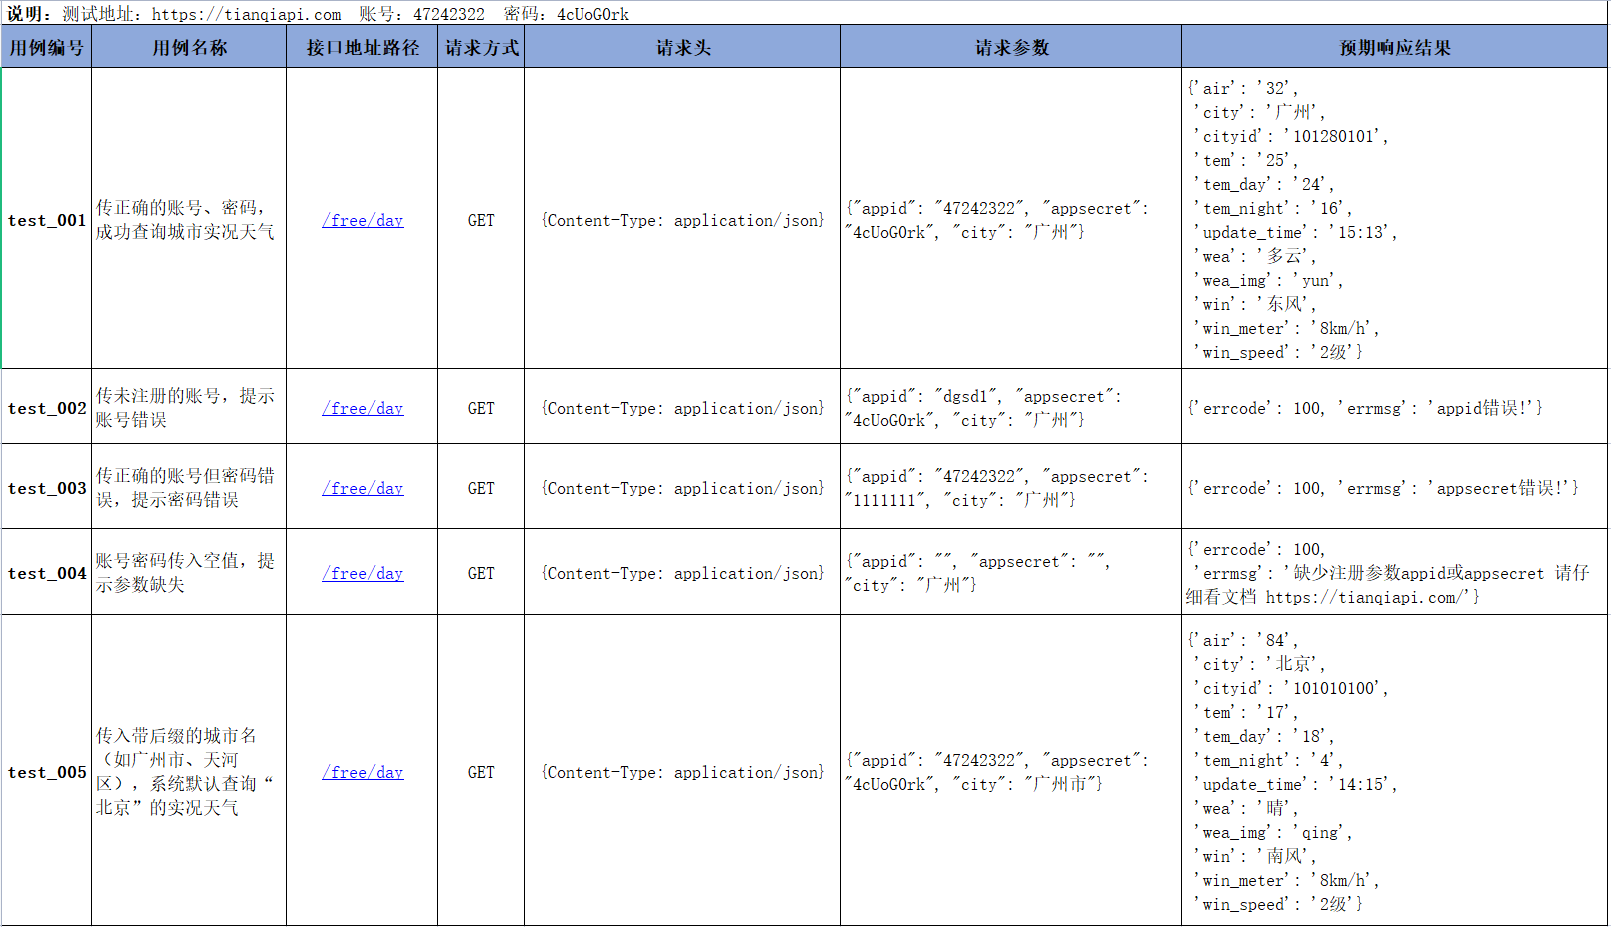Image resolution: width=1611 pixels, height=927 pixels.
Task: Select the expected errcode result cell of test_003
Action: [1394, 488]
